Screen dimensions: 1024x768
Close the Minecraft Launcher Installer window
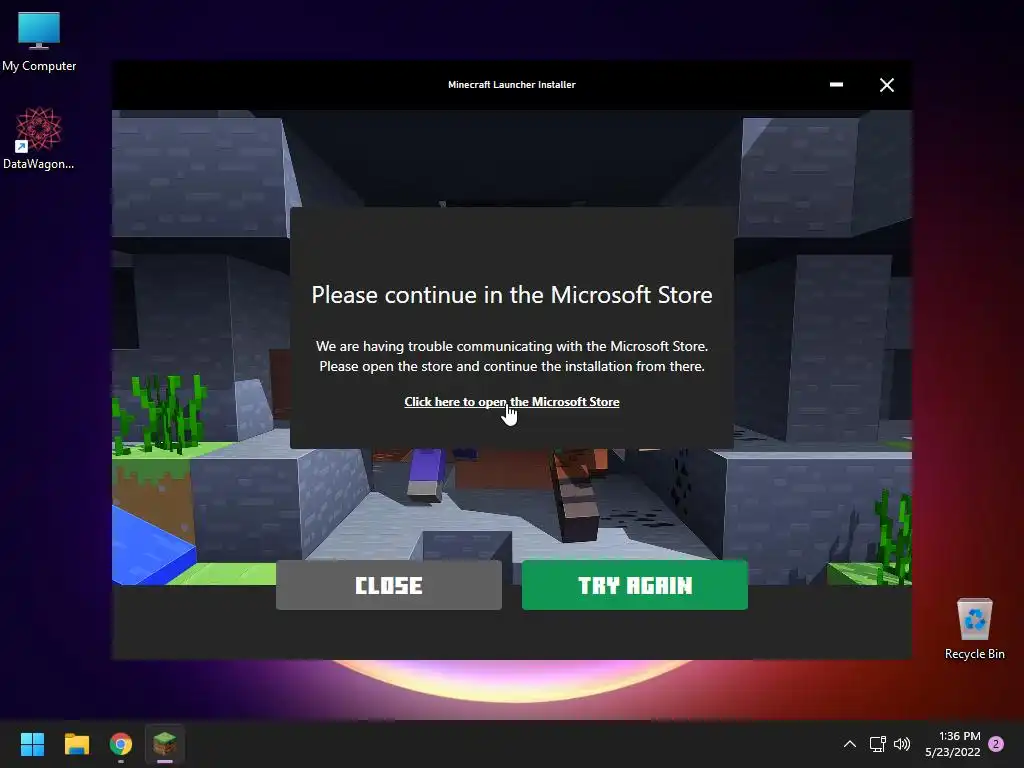pos(886,85)
